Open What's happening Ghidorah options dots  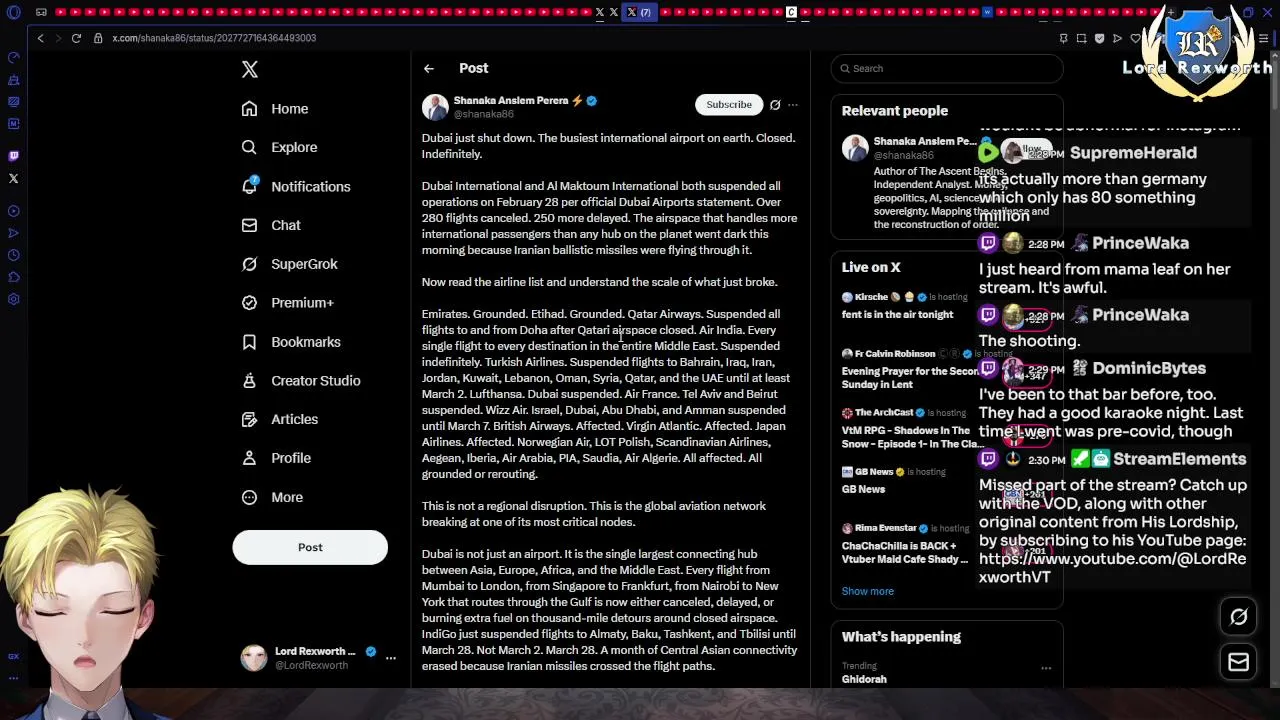(x=1046, y=668)
